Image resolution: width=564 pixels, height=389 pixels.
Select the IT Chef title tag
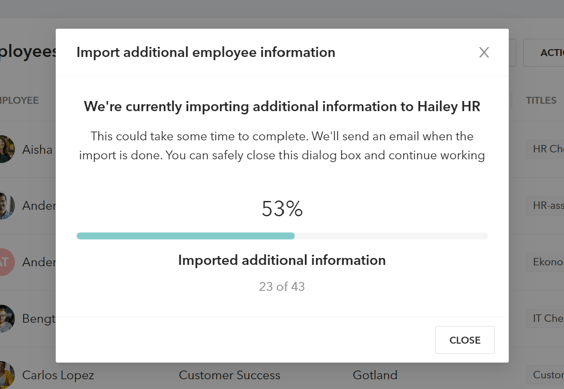(x=545, y=318)
